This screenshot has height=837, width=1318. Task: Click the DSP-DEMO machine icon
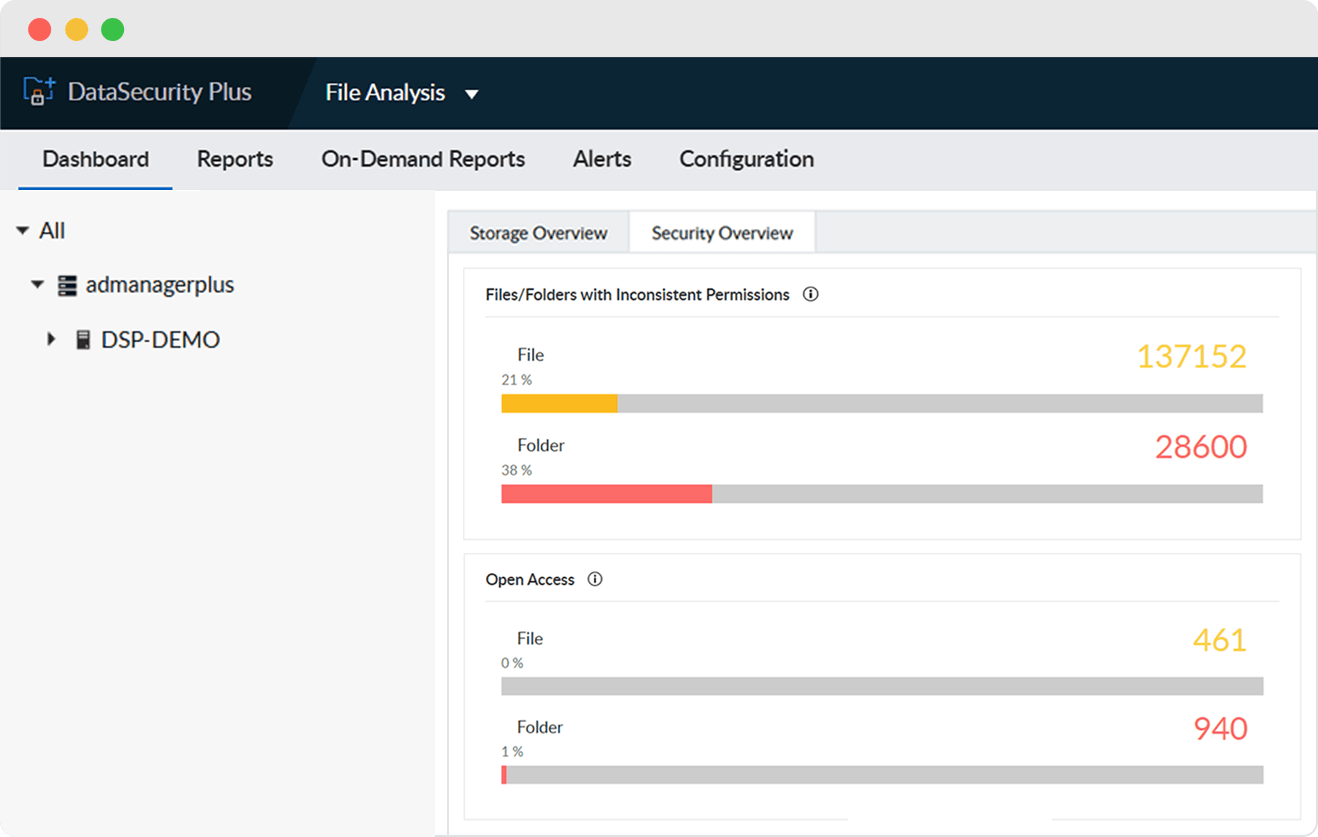pyautogui.click(x=83, y=340)
